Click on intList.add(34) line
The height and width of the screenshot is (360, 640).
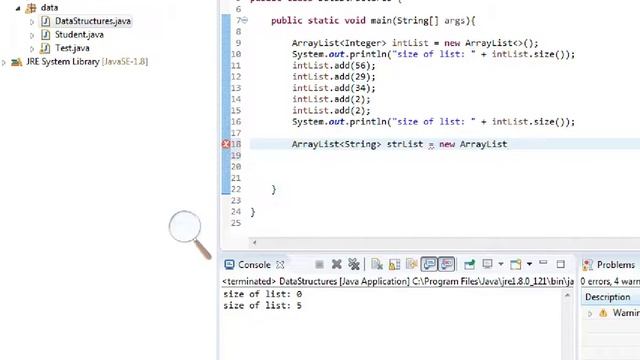tap(333, 88)
